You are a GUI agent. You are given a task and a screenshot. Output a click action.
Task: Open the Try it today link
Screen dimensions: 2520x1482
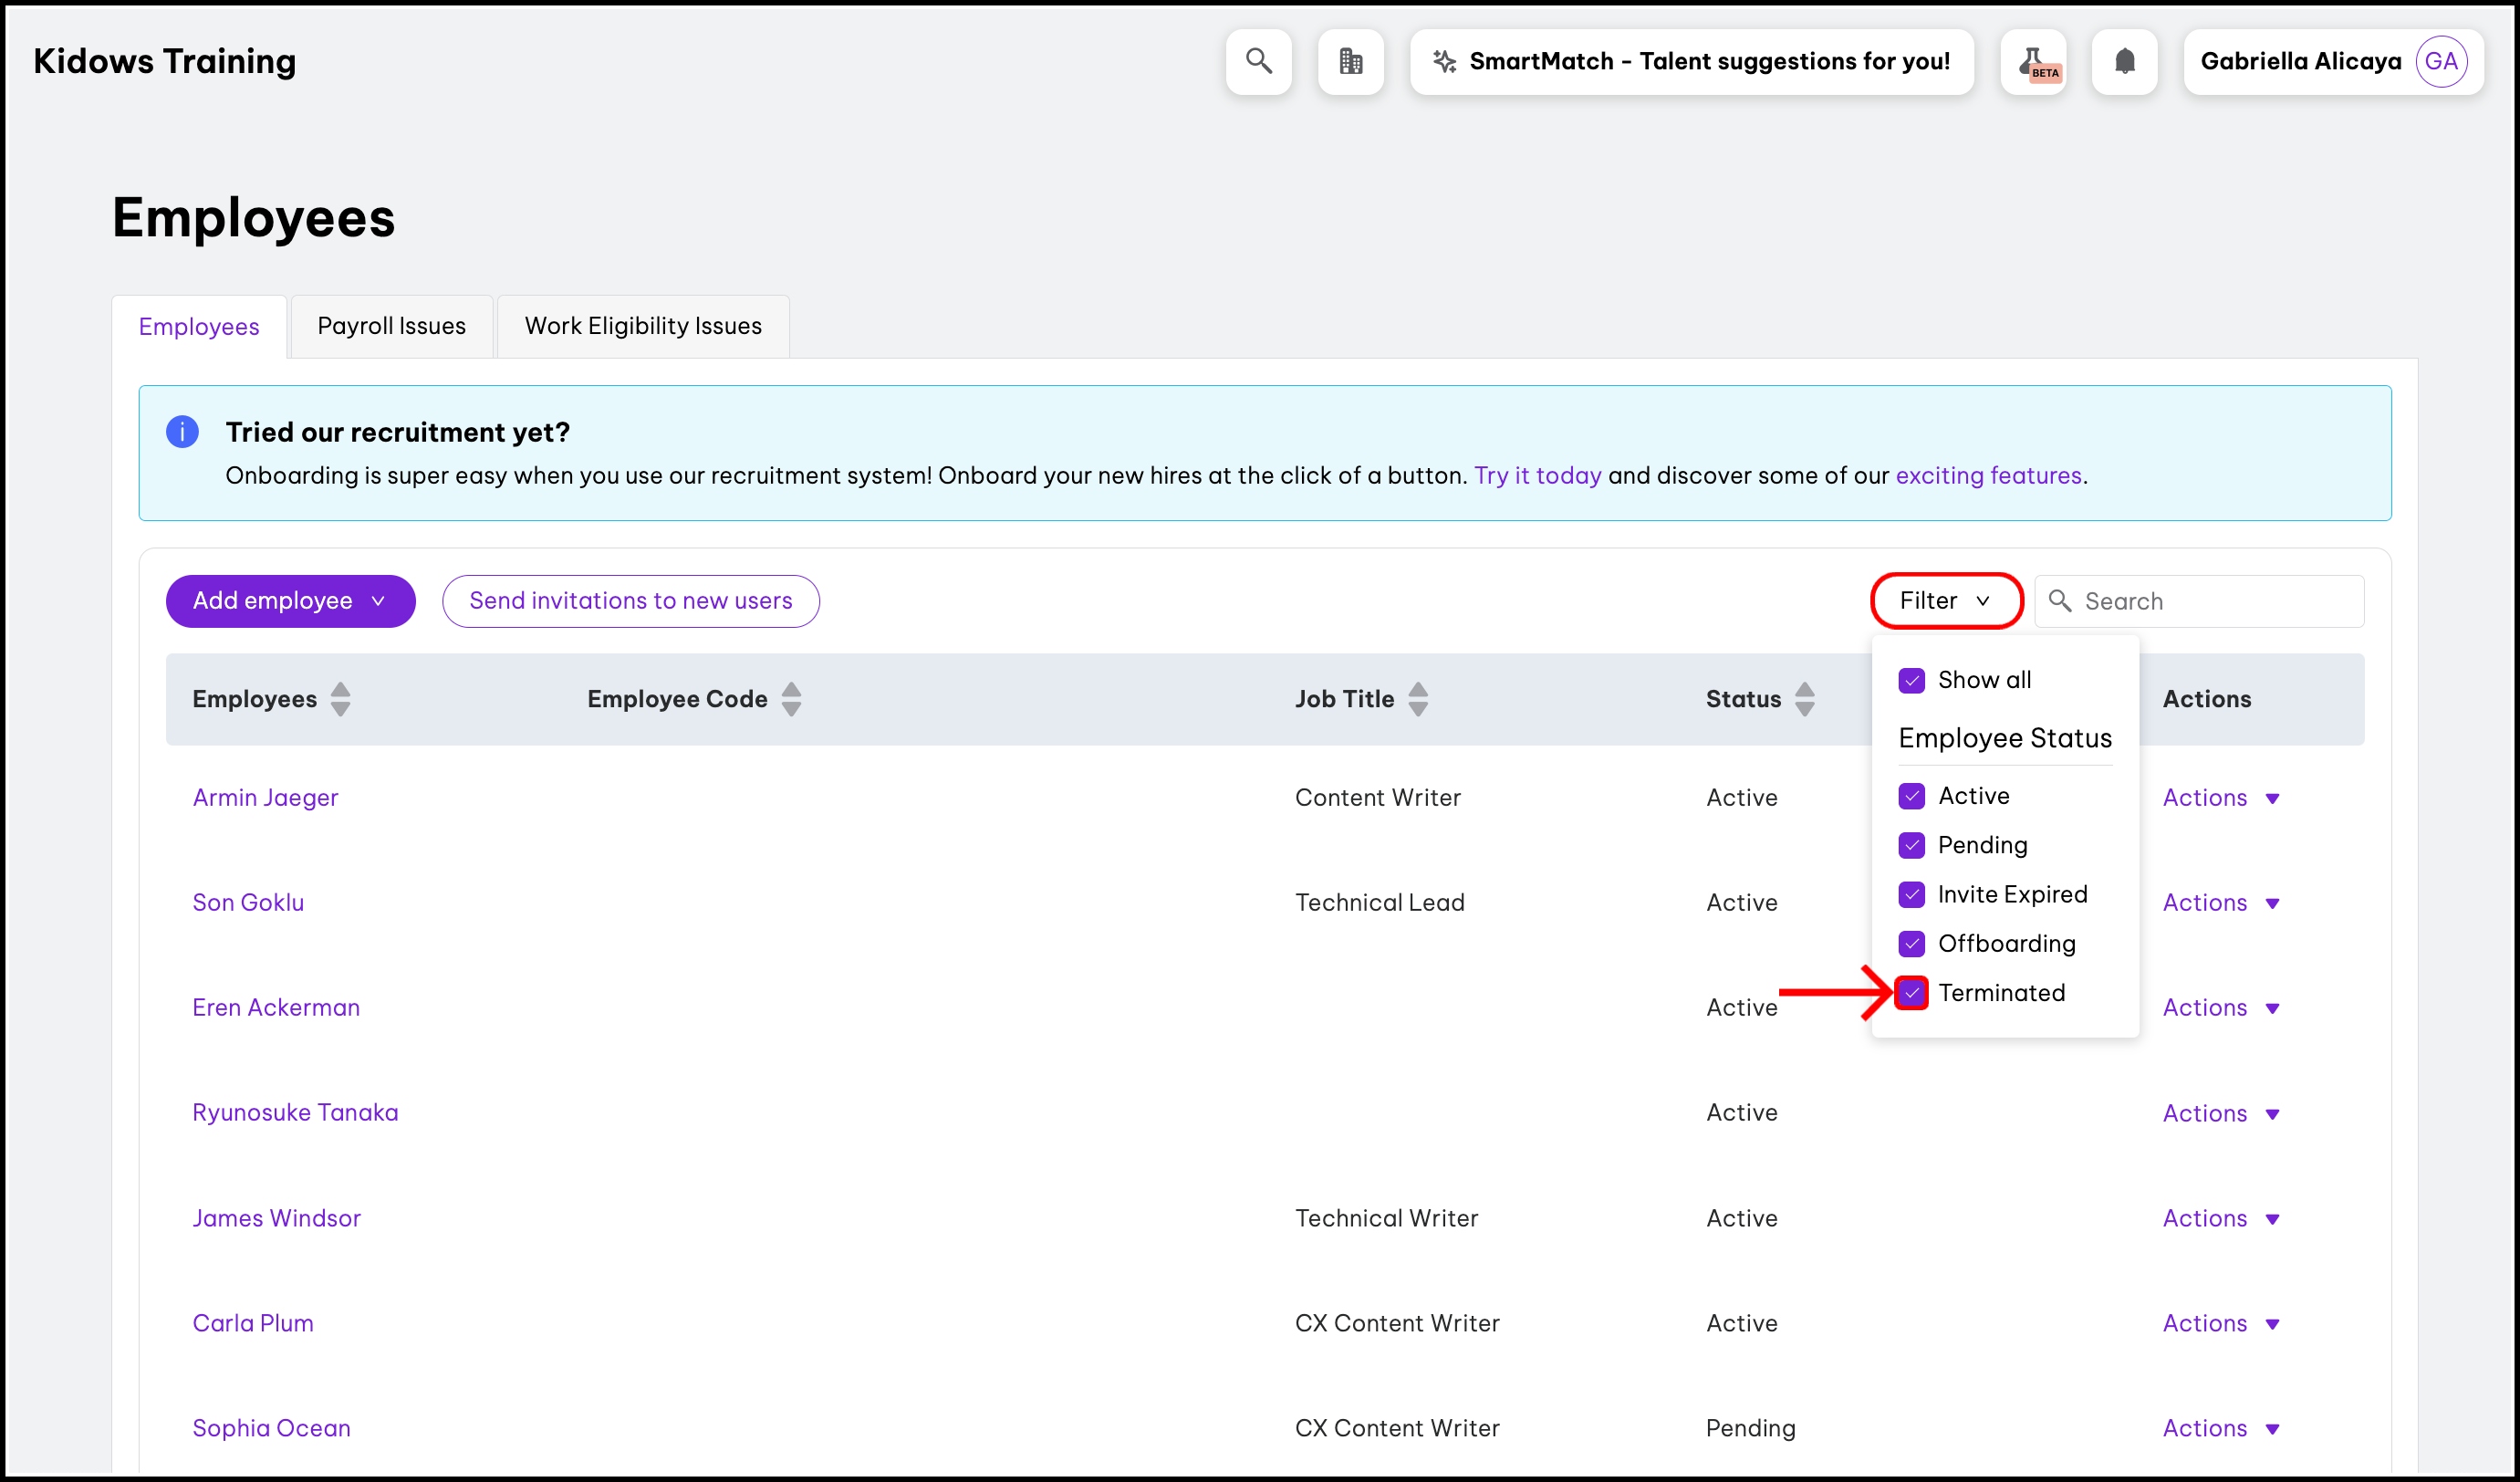[x=1537, y=476]
